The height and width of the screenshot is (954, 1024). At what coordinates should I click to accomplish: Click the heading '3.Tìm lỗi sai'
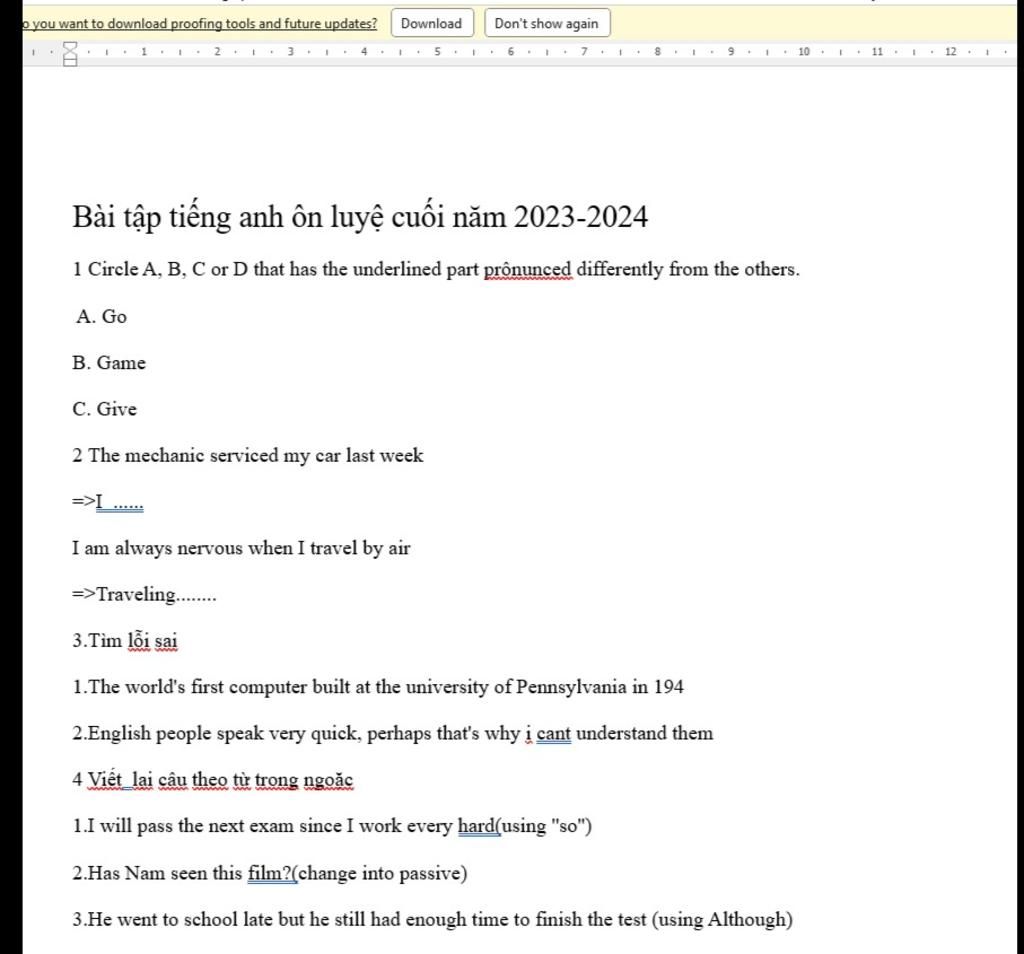point(125,641)
